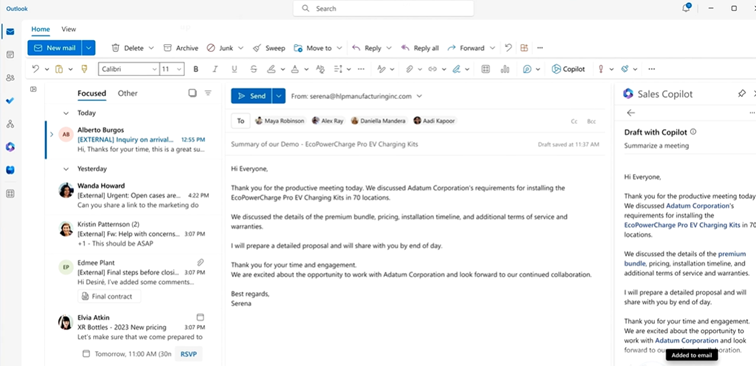756x366 pixels.
Task: Open the New mail dropdown arrow
Action: pos(88,48)
